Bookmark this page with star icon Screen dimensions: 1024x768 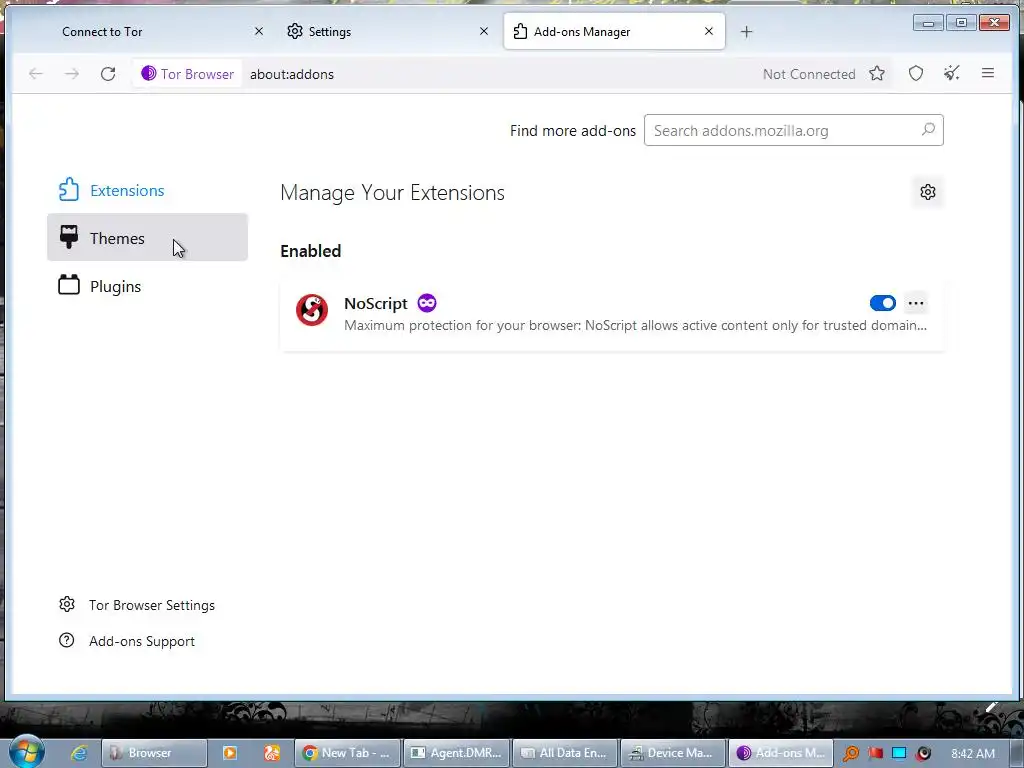coord(877,74)
